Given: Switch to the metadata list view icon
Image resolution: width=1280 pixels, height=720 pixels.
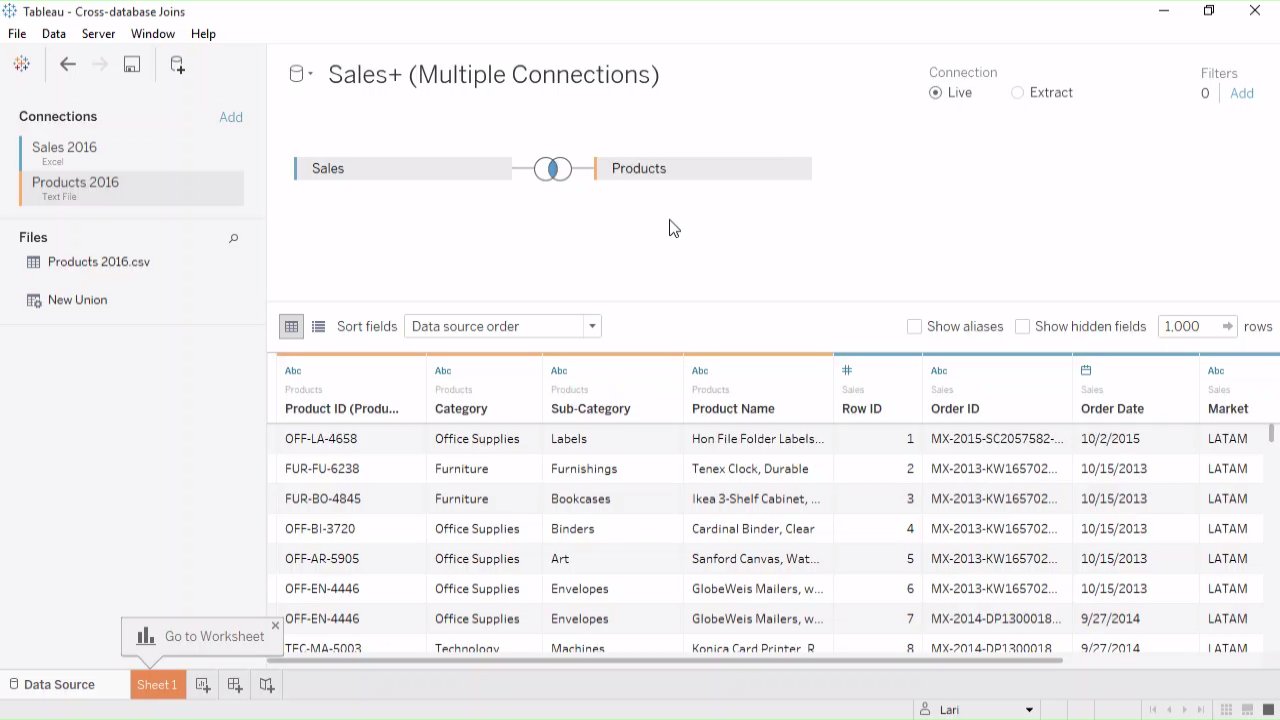Looking at the screenshot, I should pos(318,326).
